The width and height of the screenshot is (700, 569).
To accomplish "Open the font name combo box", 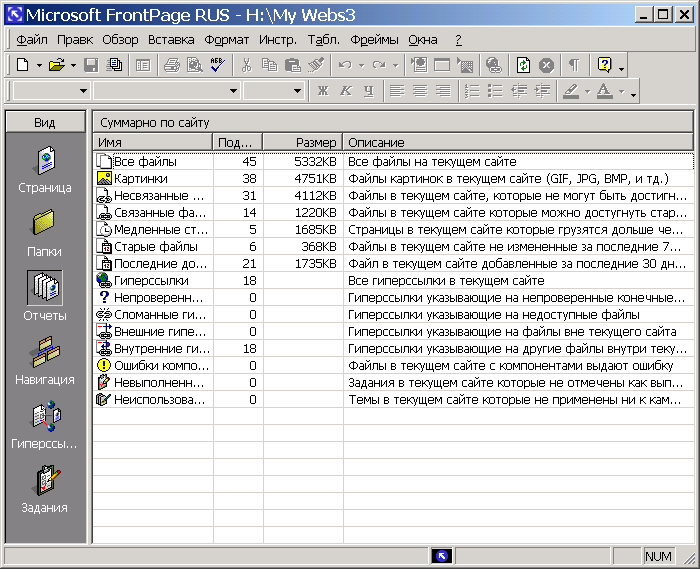I will pyautogui.click(x=233, y=91).
